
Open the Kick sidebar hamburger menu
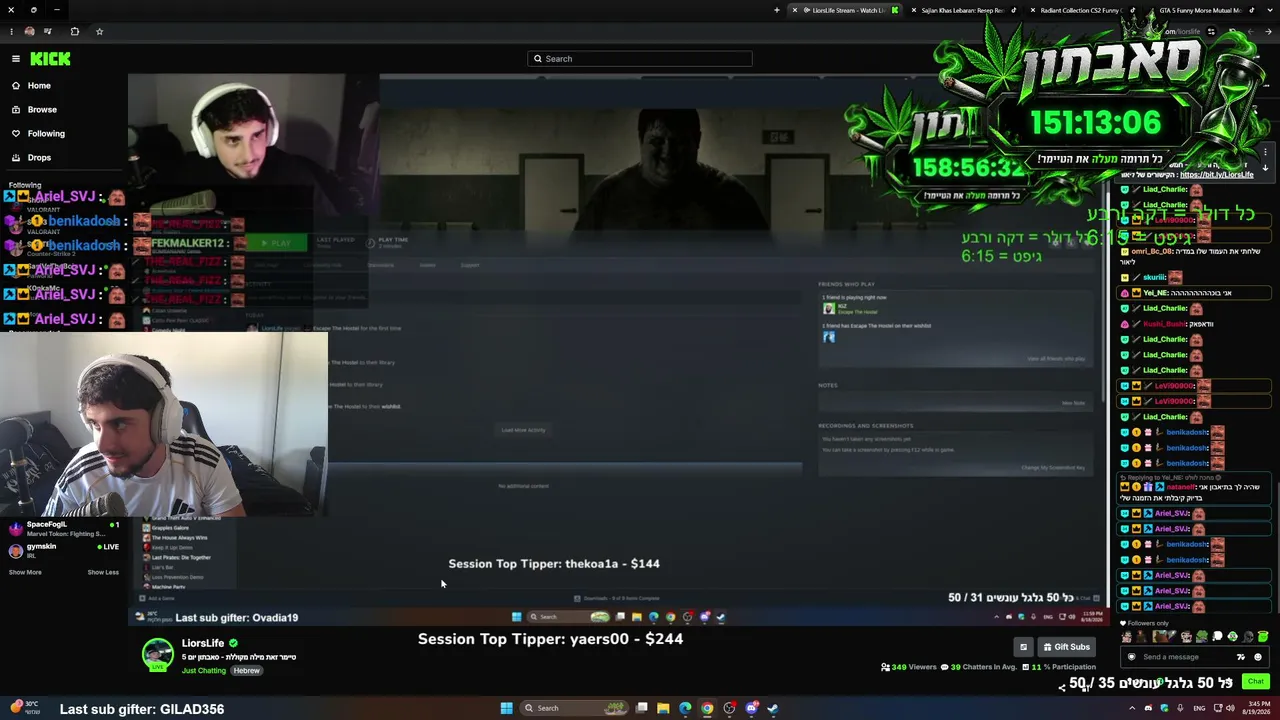[x=15, y=59]
